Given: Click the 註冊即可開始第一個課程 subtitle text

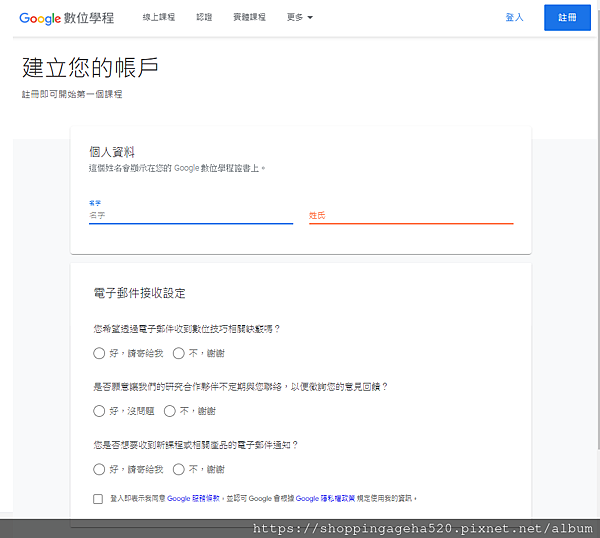Looking at the screenshot, I should tap(72, 94).
